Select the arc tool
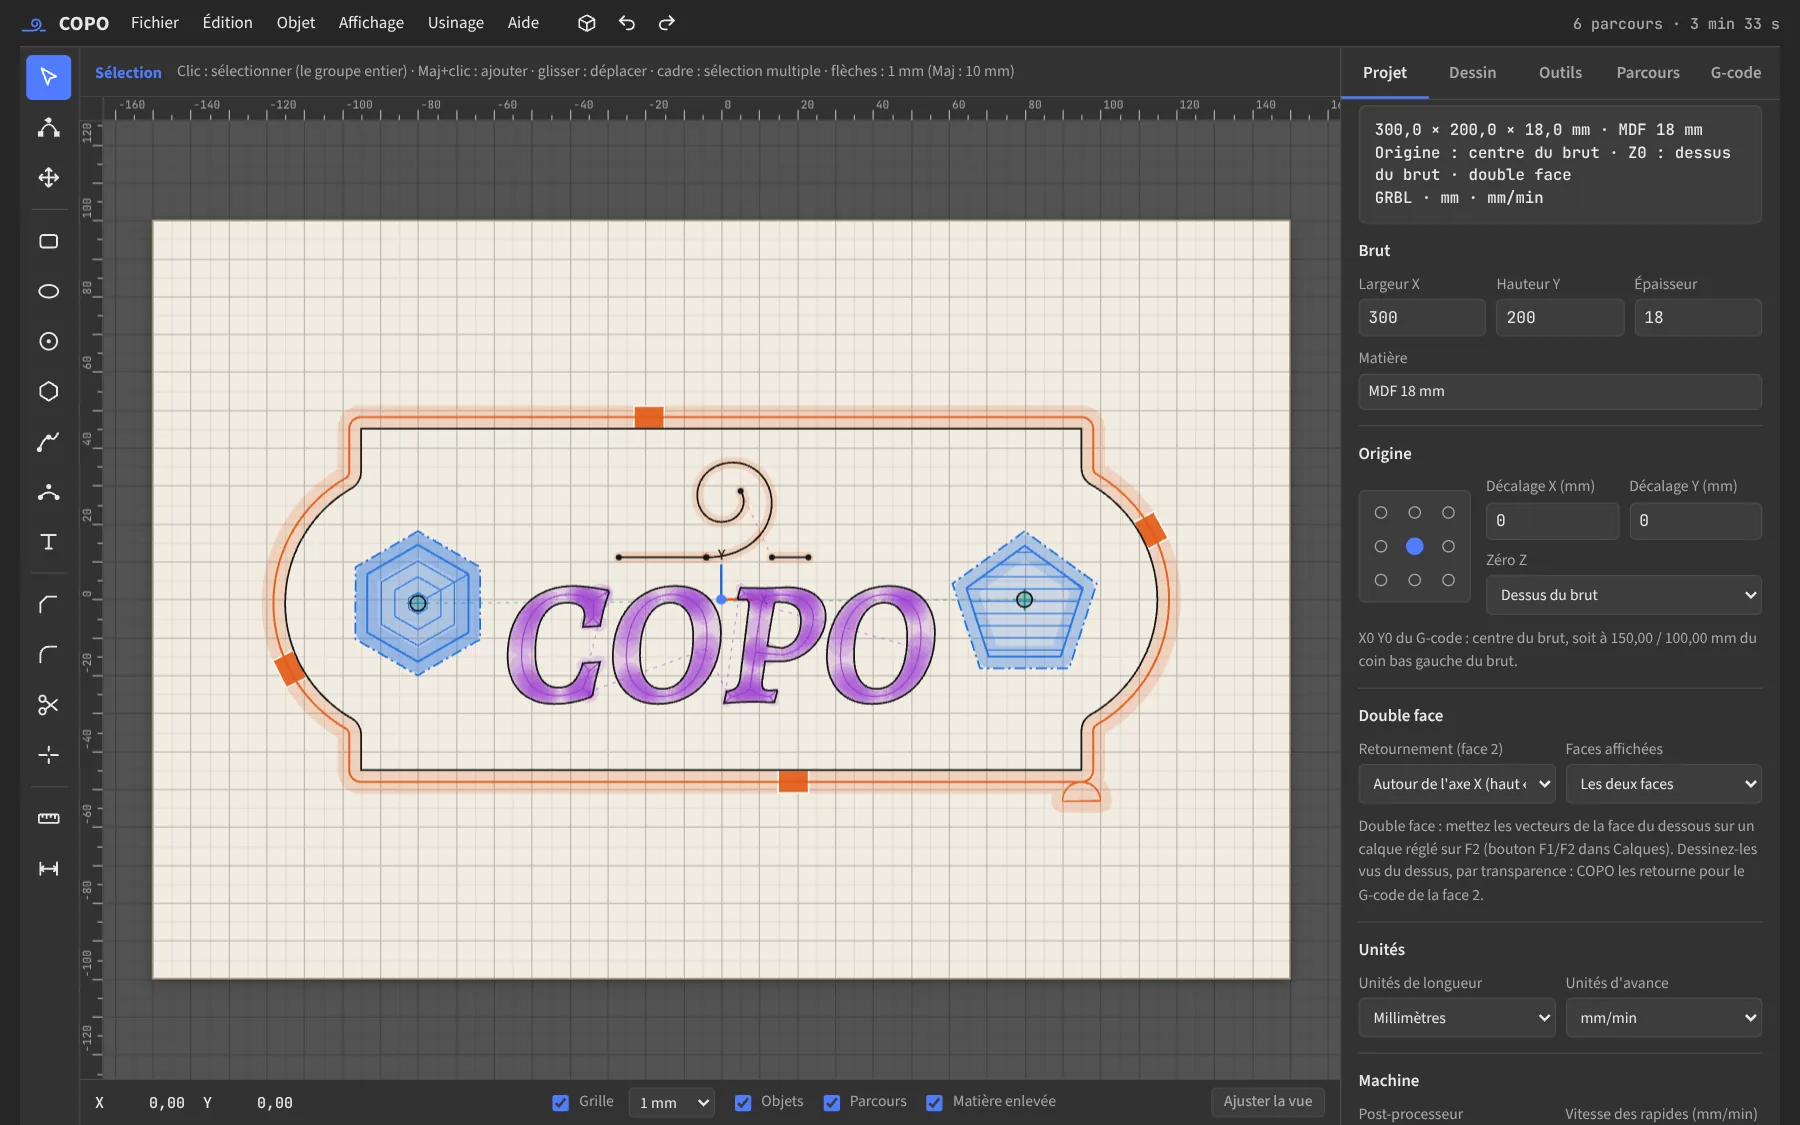The height and width of the screenshot is (1125, 1800). (48, 491)
